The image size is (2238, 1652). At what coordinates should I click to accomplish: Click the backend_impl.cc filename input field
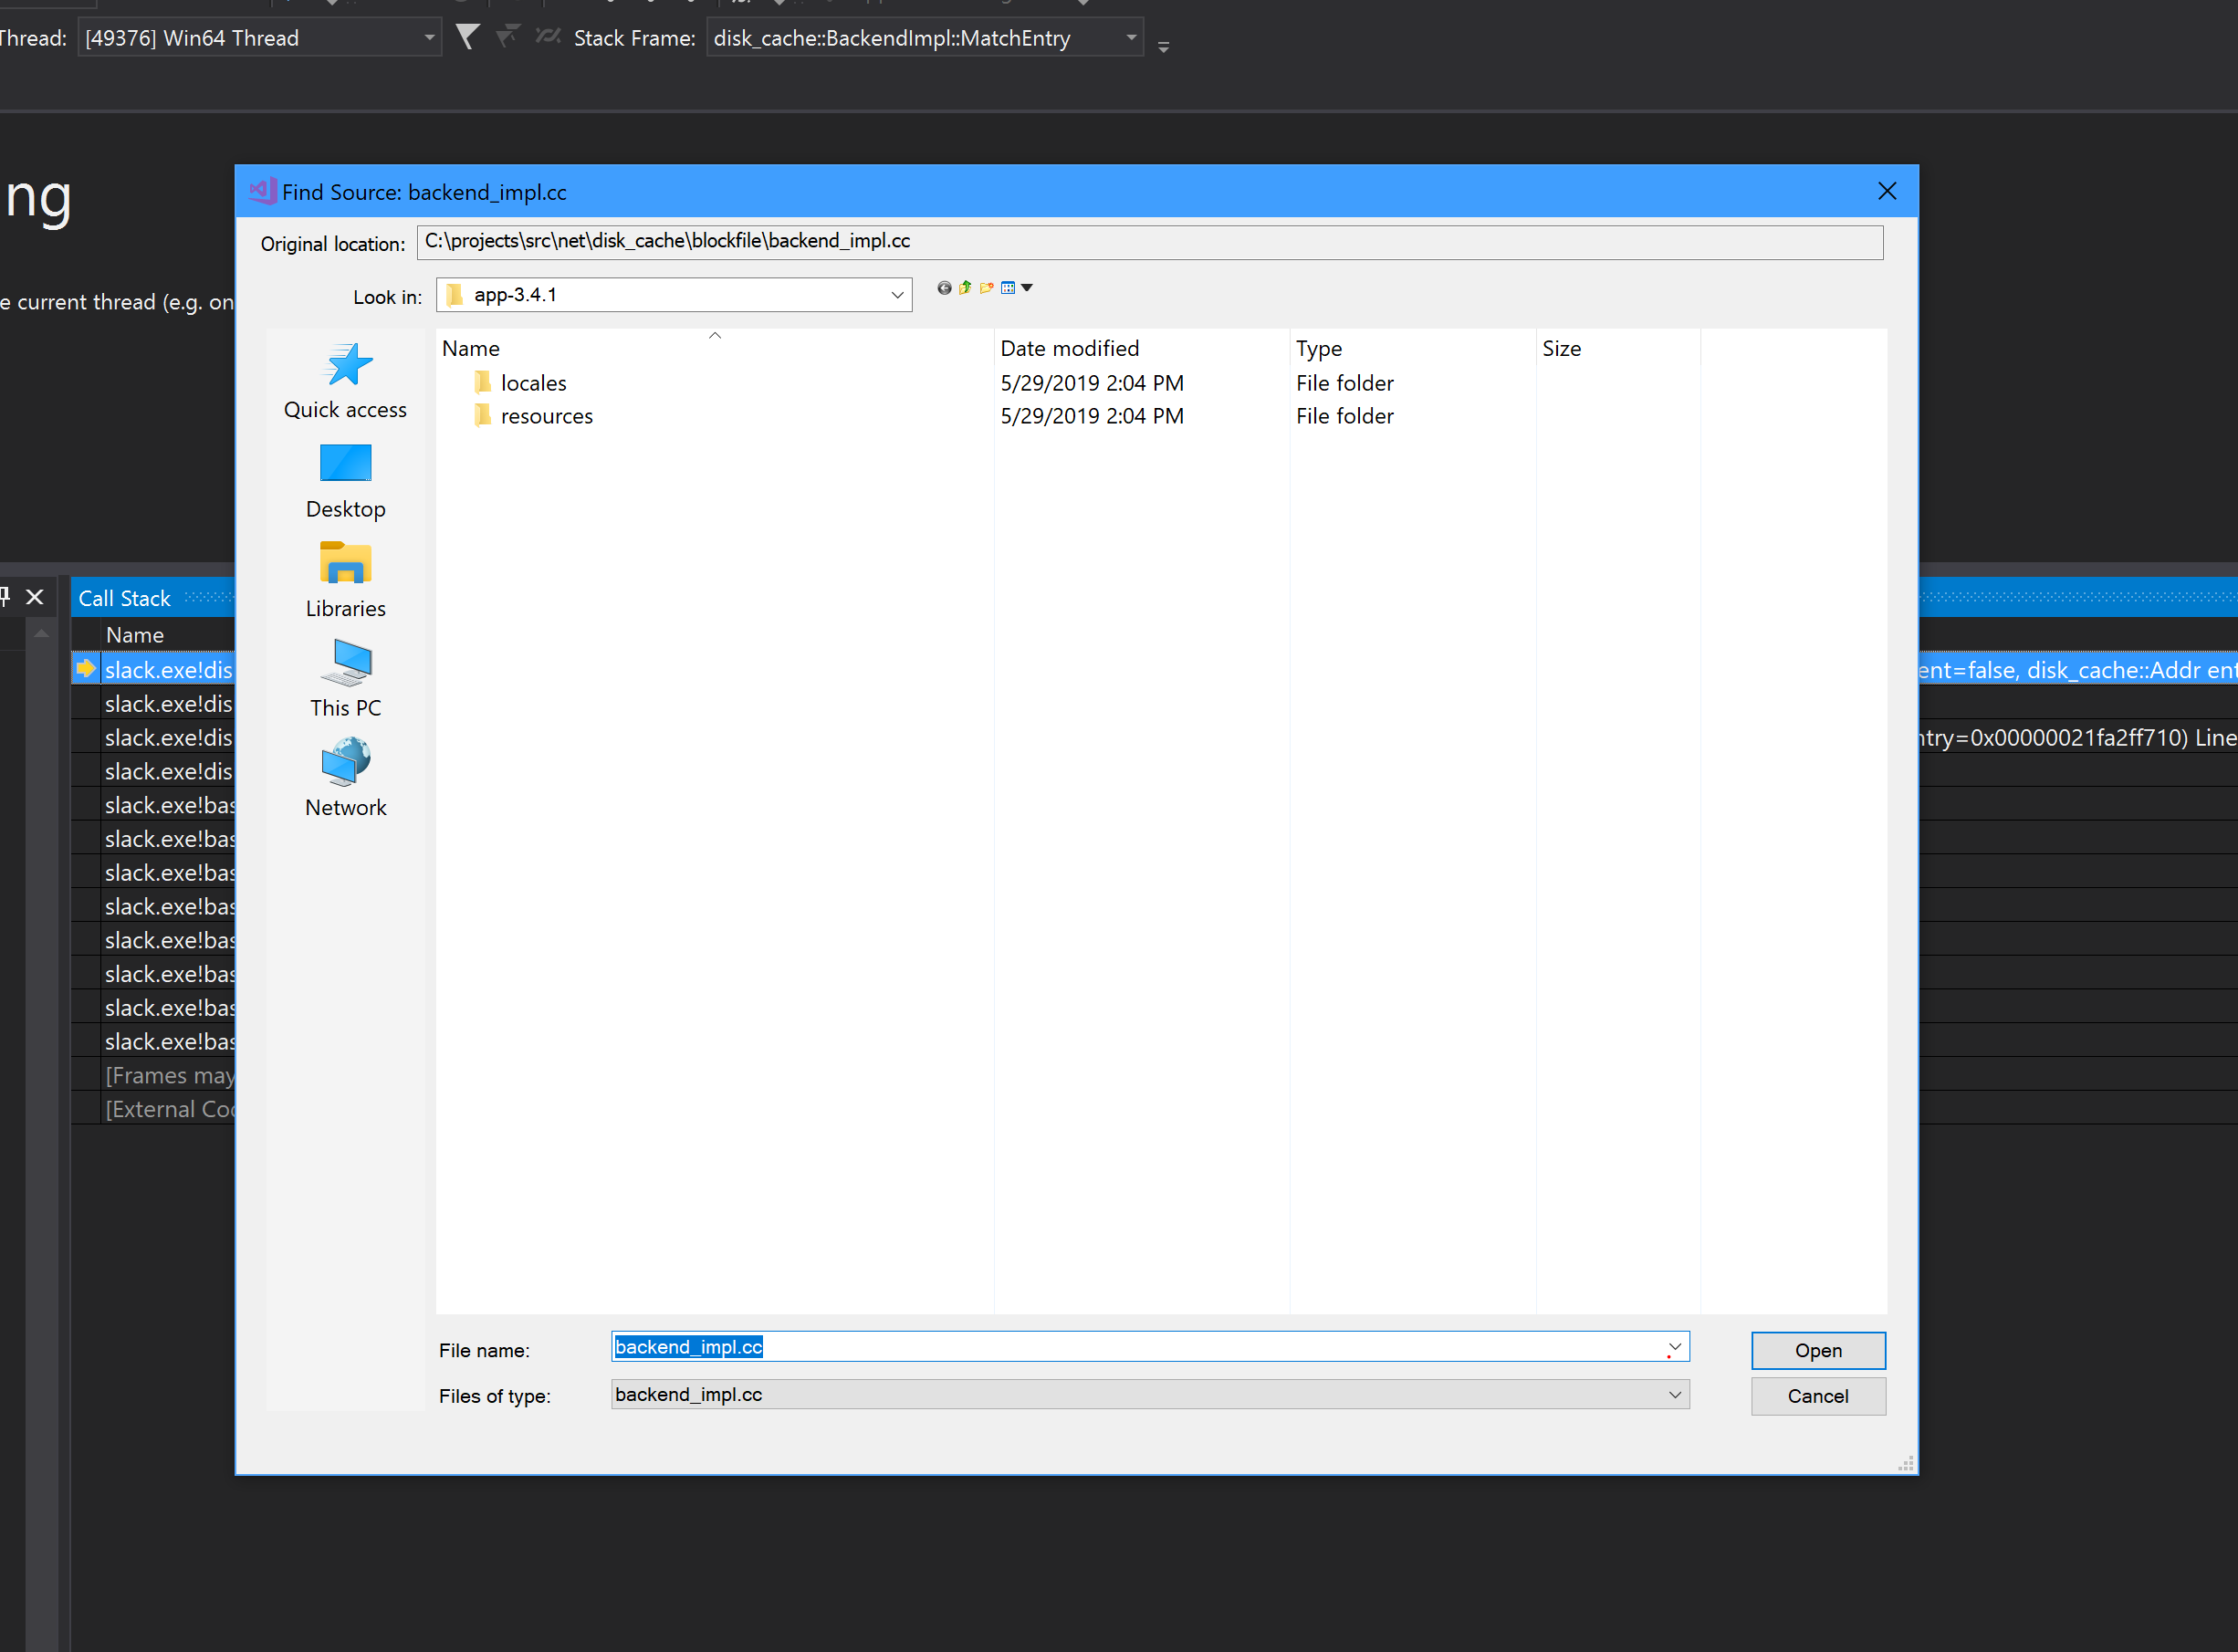(1148, 1346)
